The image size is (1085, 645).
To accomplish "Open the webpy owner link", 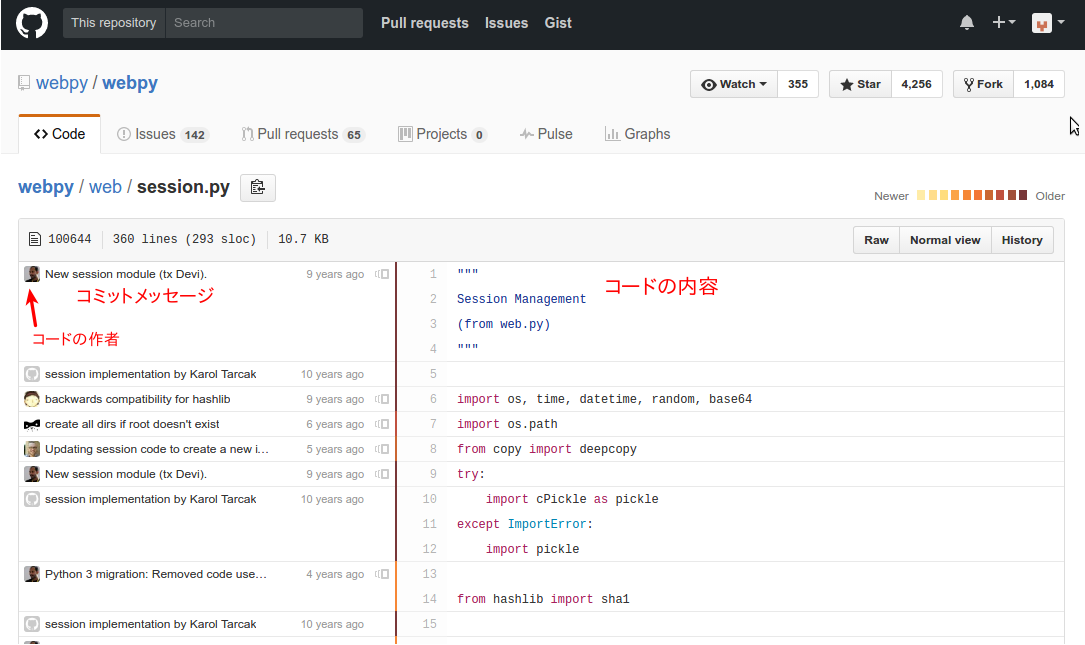I will click(x=62, y=83).
